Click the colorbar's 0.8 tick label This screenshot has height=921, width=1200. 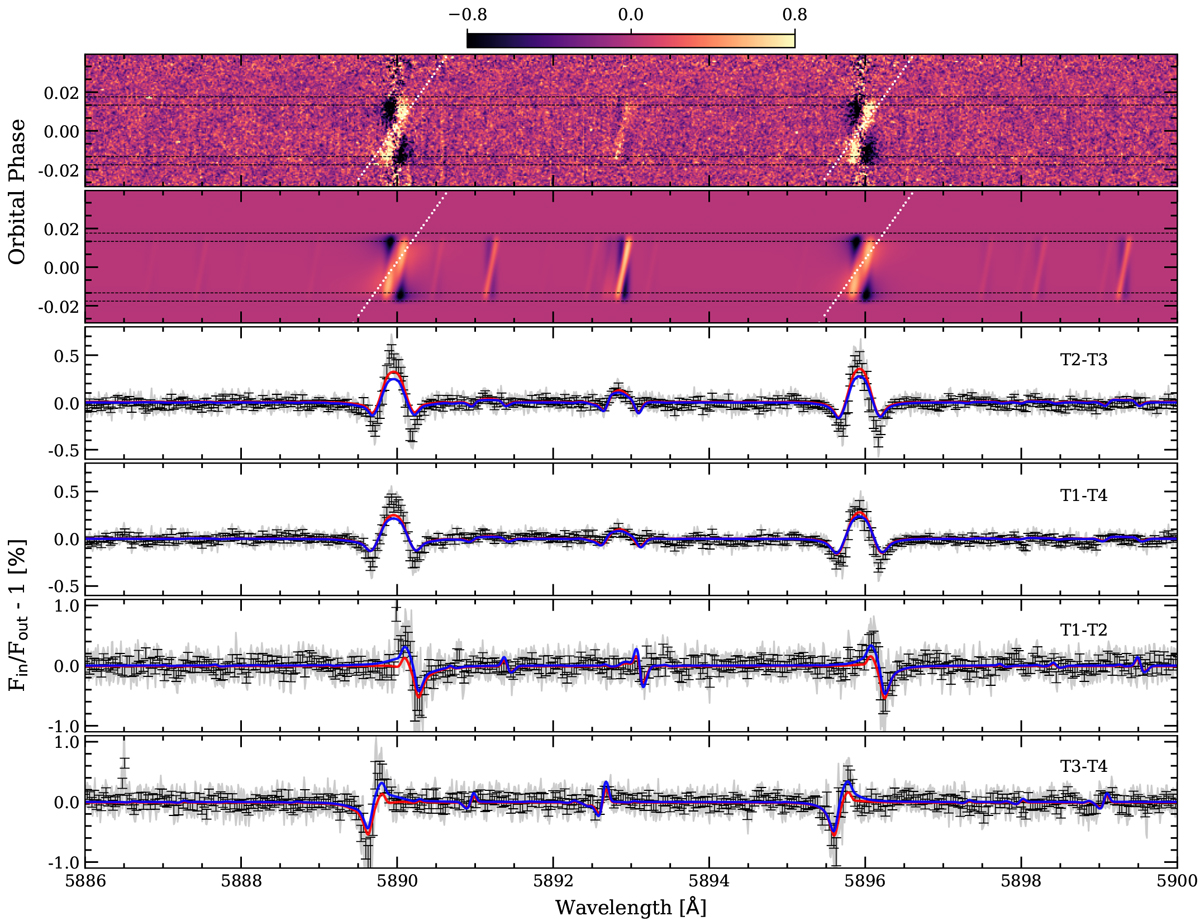794,15
